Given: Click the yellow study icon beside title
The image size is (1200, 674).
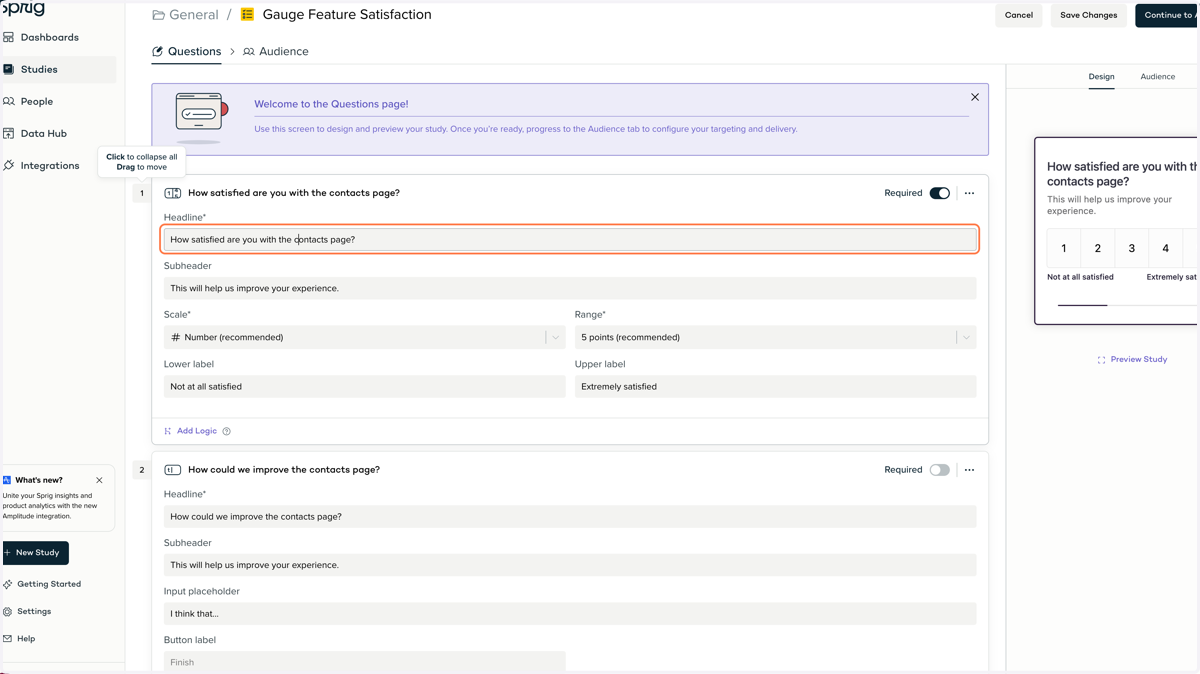Looking at the screenshot, I should pos(247,15).
